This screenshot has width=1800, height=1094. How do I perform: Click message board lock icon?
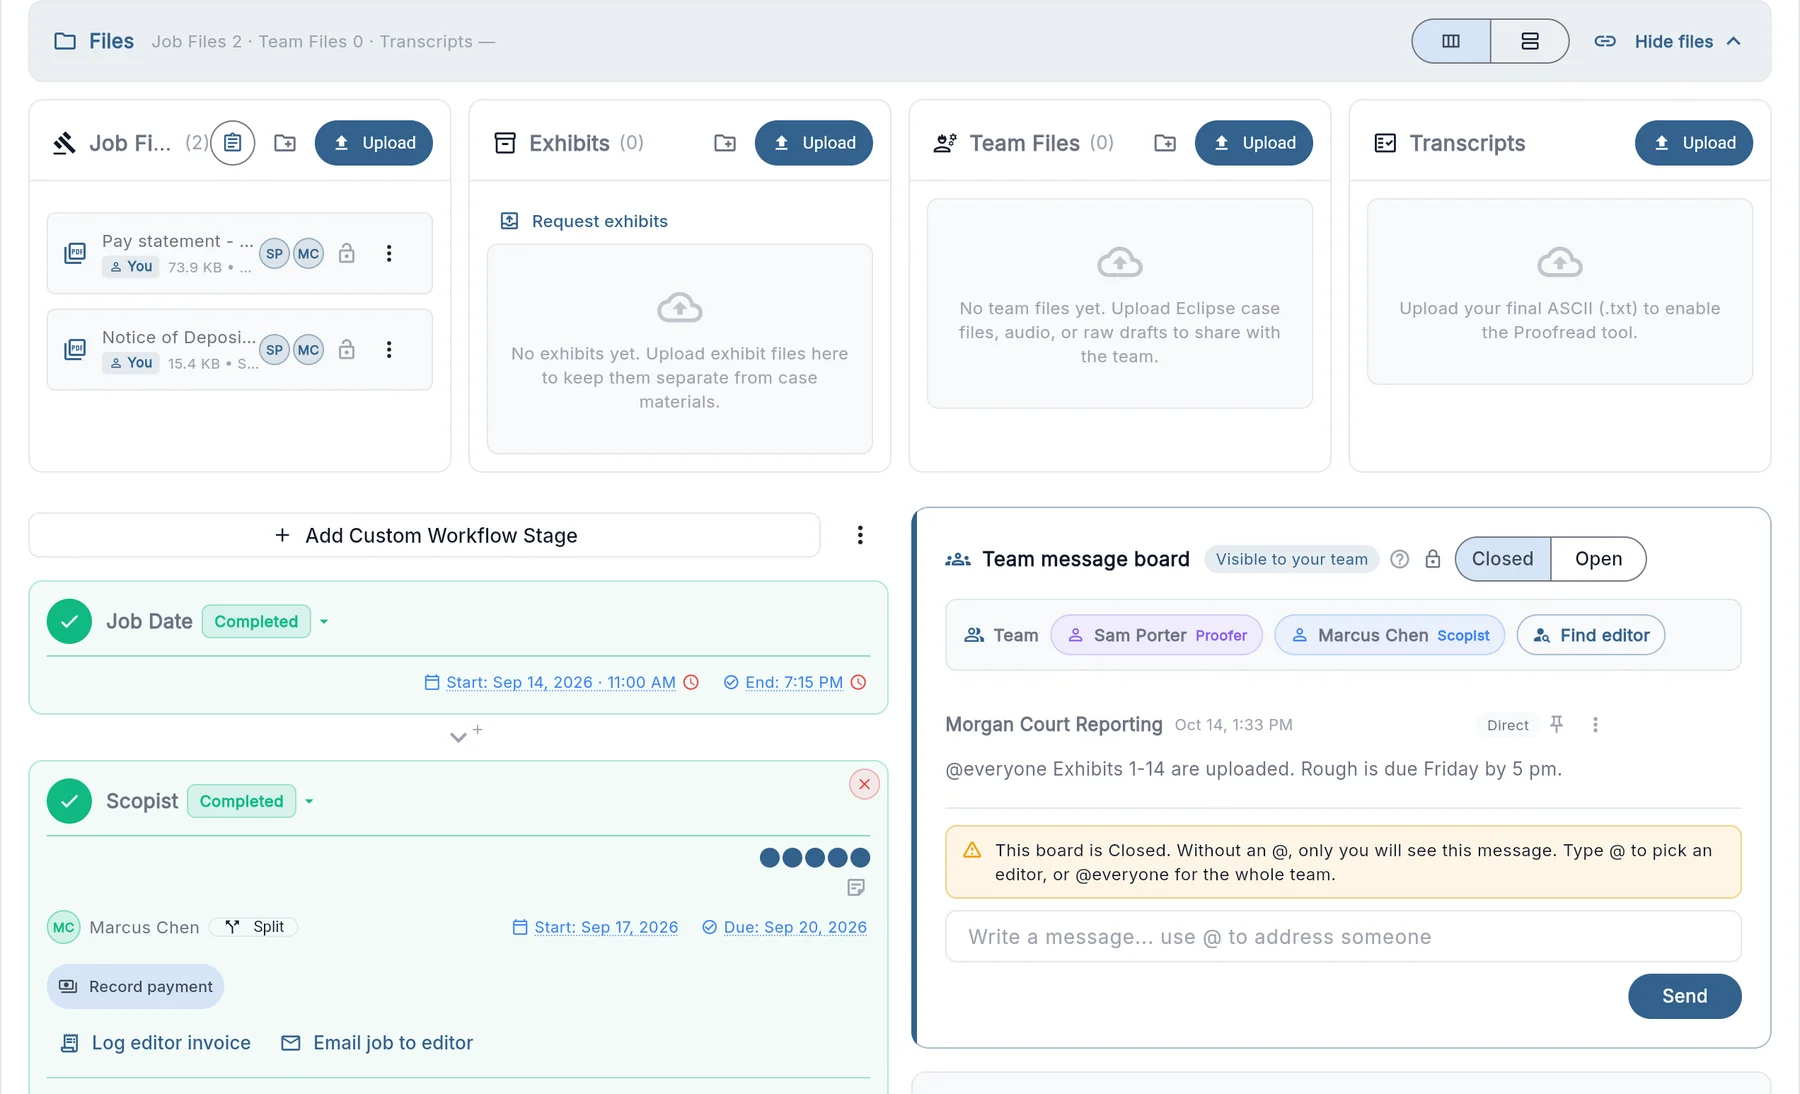(x=1433, y=559)
